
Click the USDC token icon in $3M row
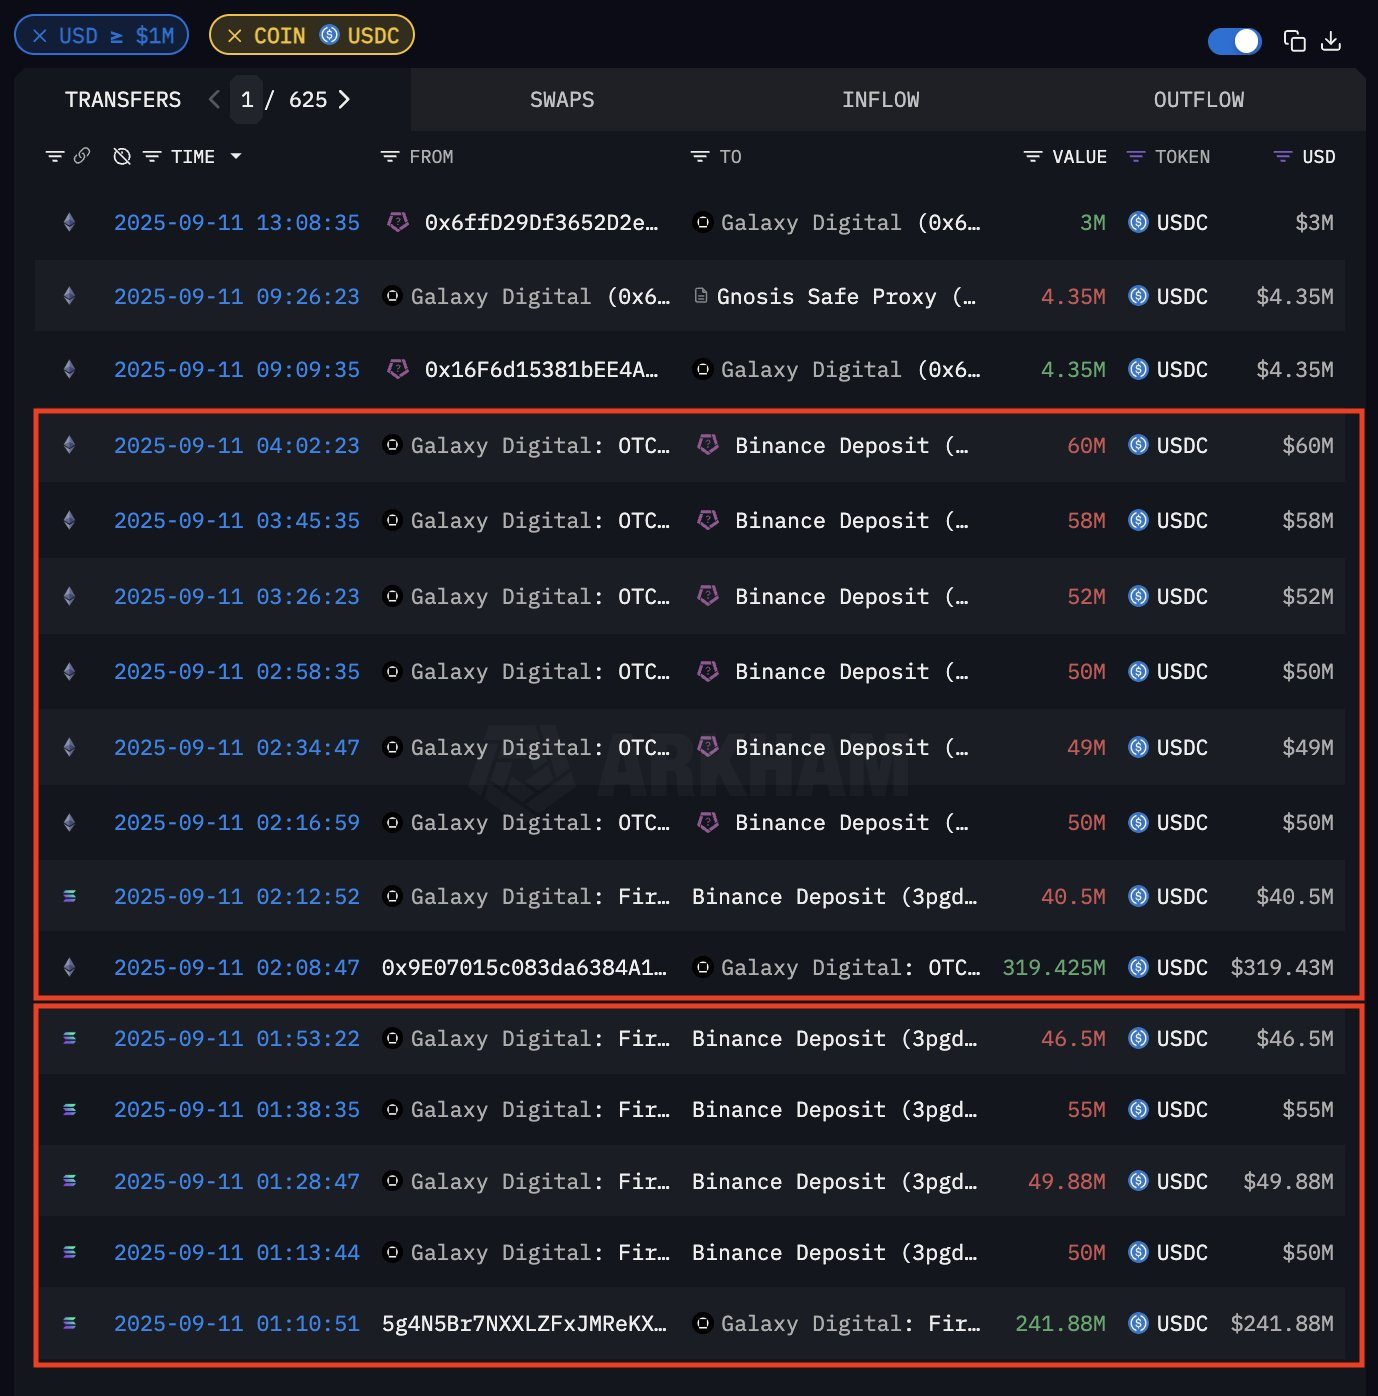tap(1138, 222)
